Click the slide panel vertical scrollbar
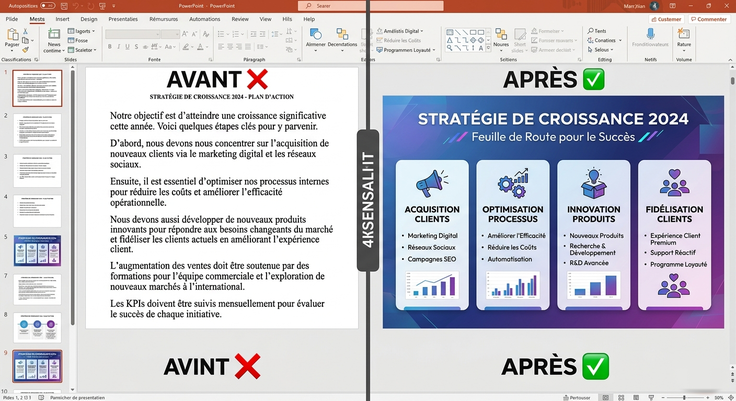Screen dimensions: 736x401 72,197
